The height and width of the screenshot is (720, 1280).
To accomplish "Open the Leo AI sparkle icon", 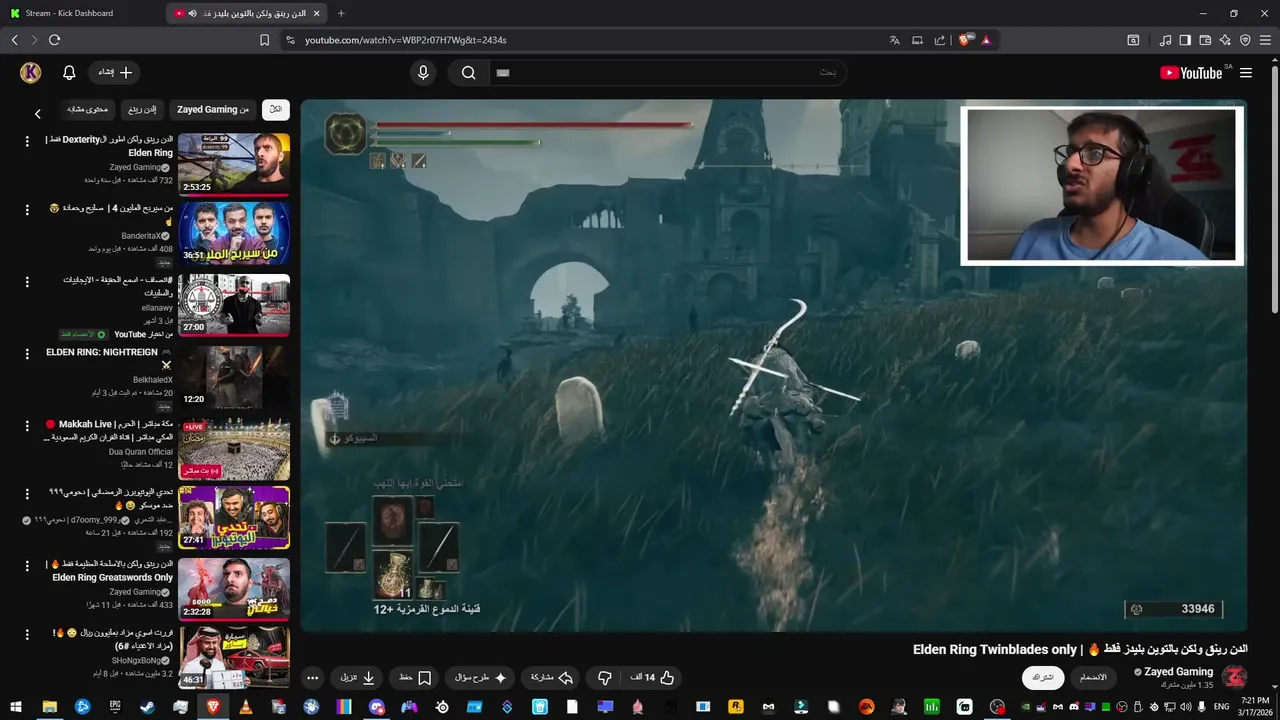I will tap(1225, 40).
